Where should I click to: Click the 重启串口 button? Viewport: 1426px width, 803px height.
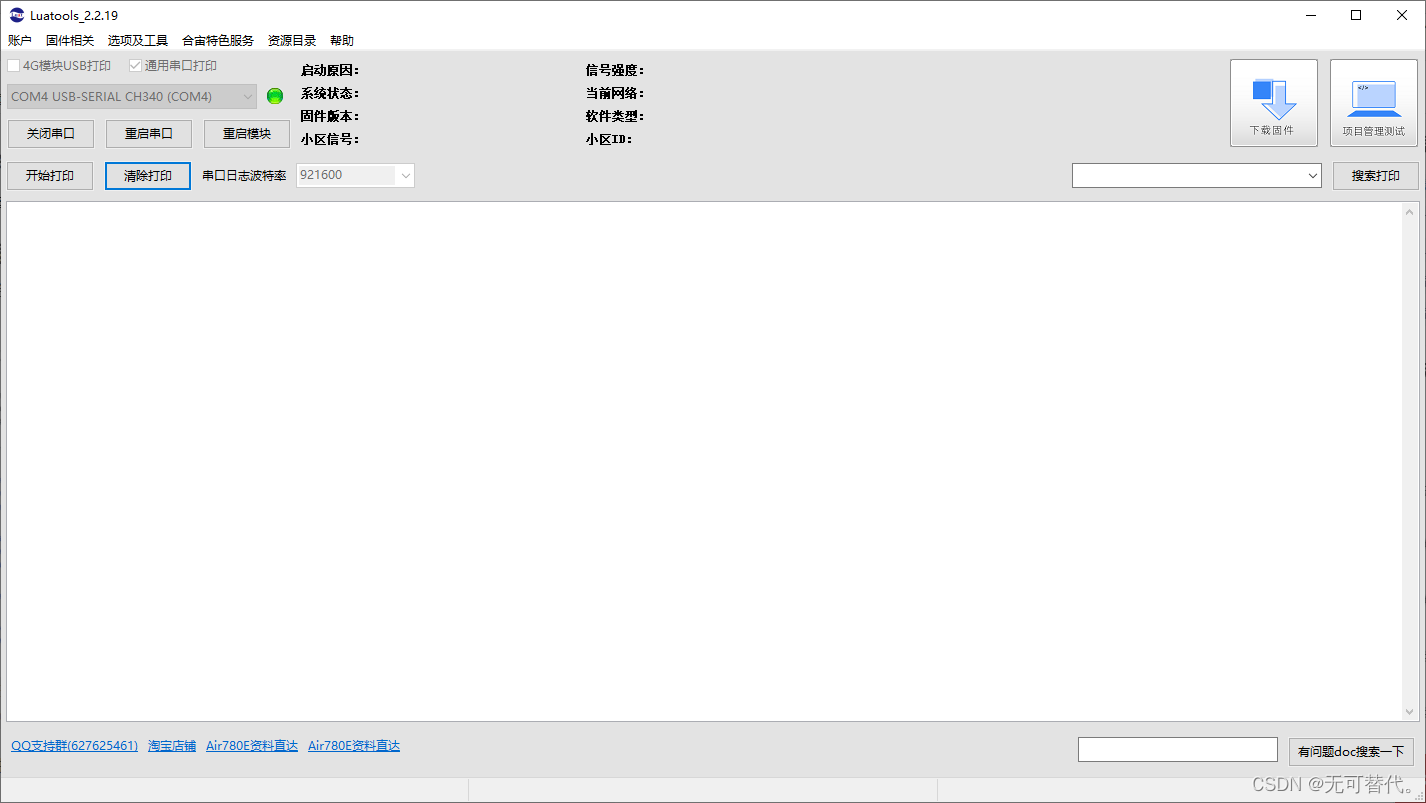click(x=149, y=134)
